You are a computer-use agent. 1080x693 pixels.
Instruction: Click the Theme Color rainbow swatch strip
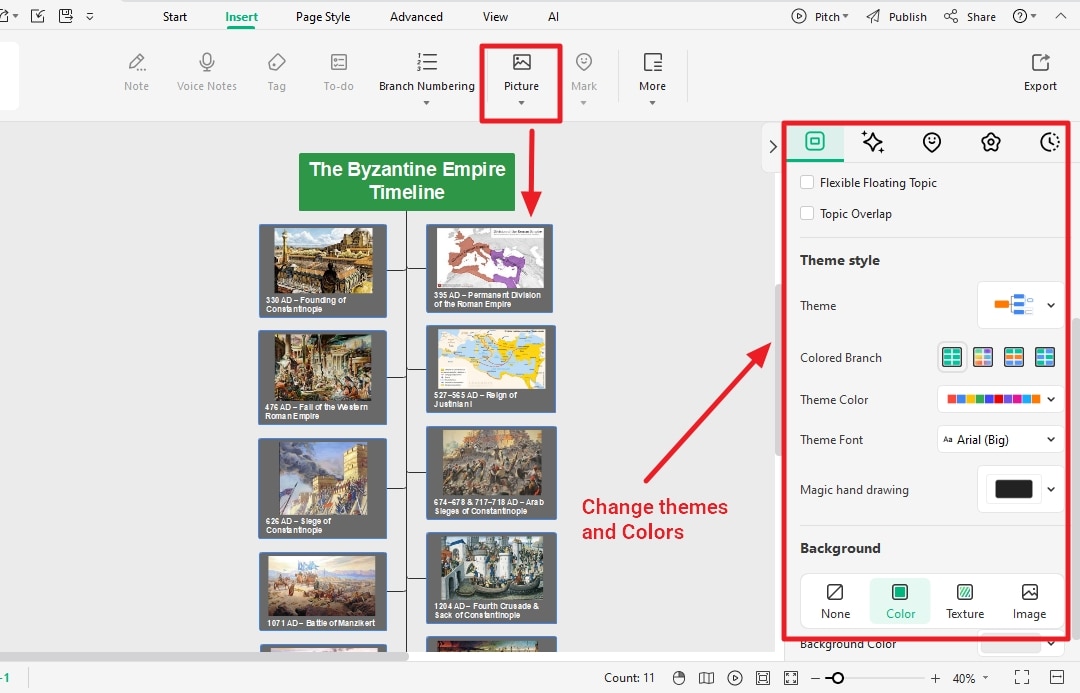click(993, 399)
